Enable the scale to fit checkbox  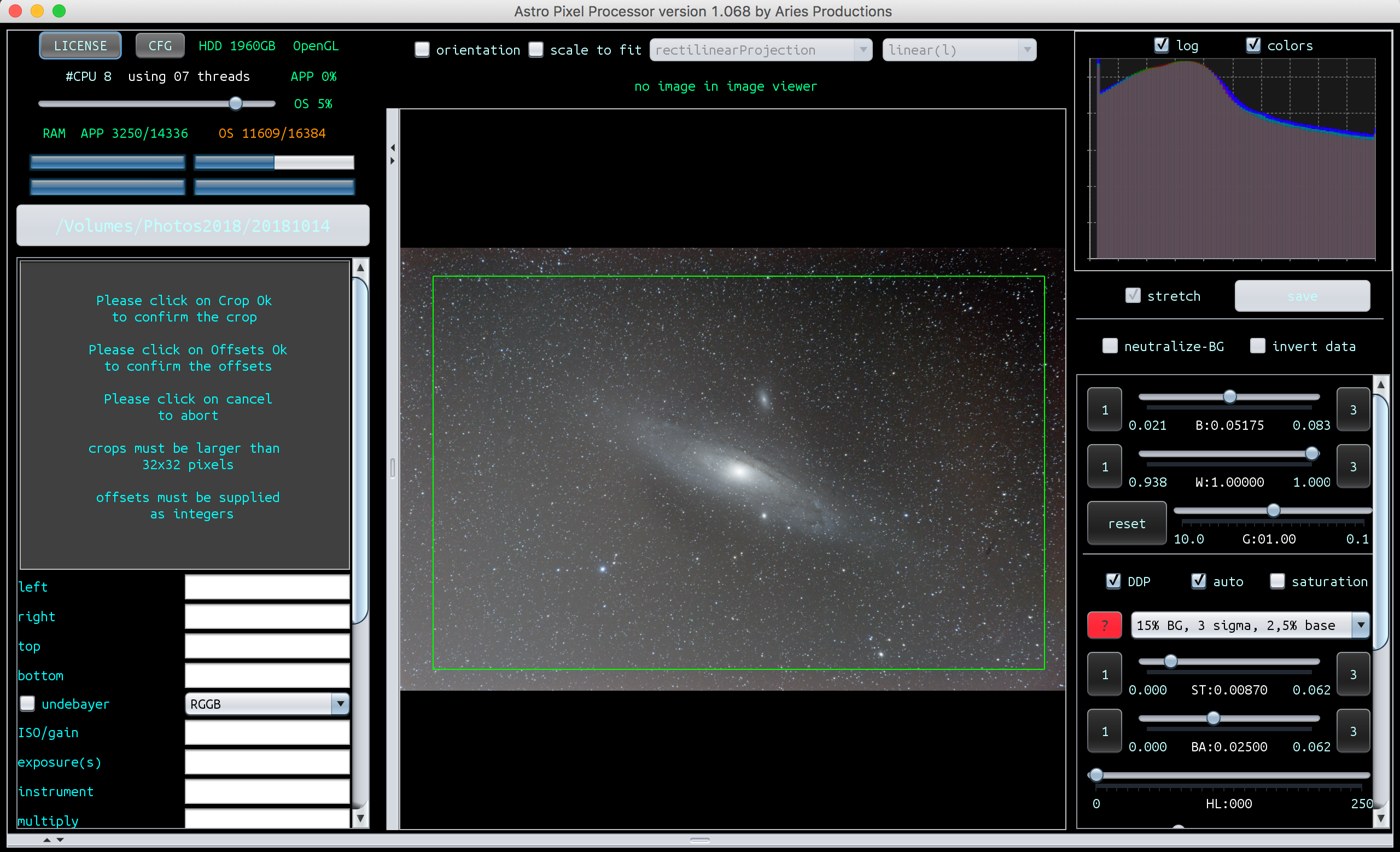click(x=536, y=49)
